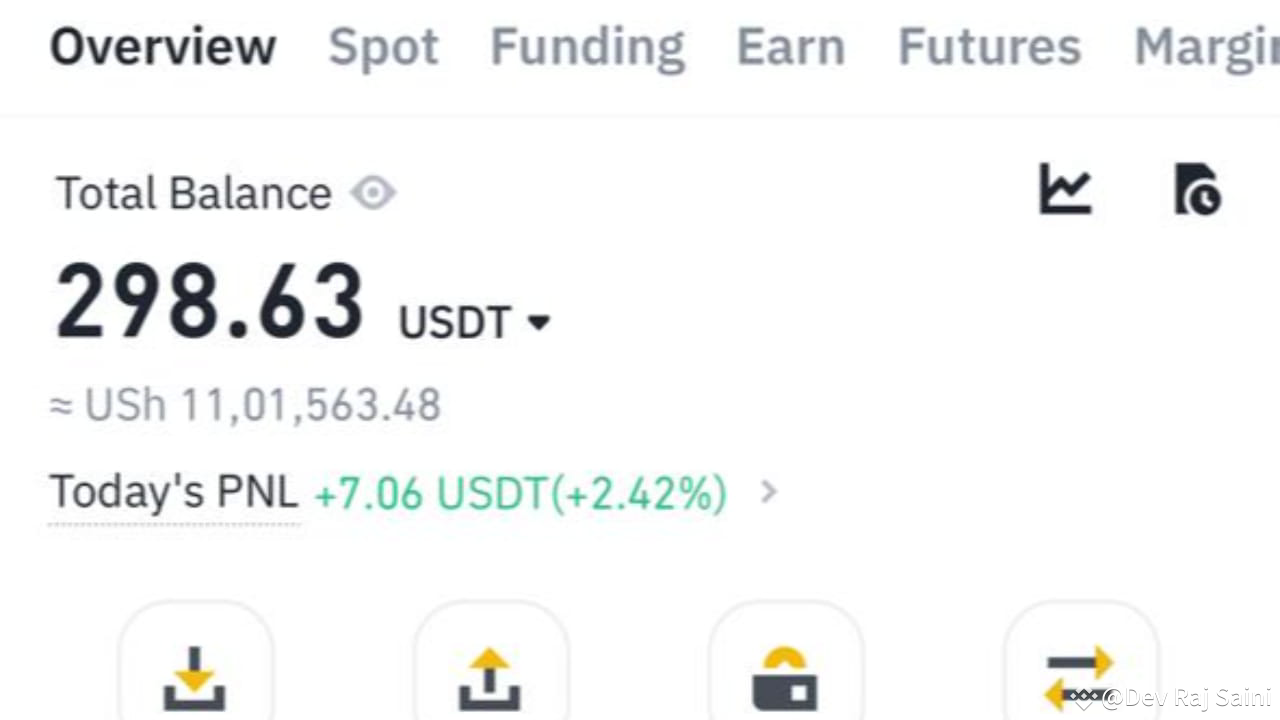Expand Today's PNL details chevron
1280x720 pixels.
768,492
